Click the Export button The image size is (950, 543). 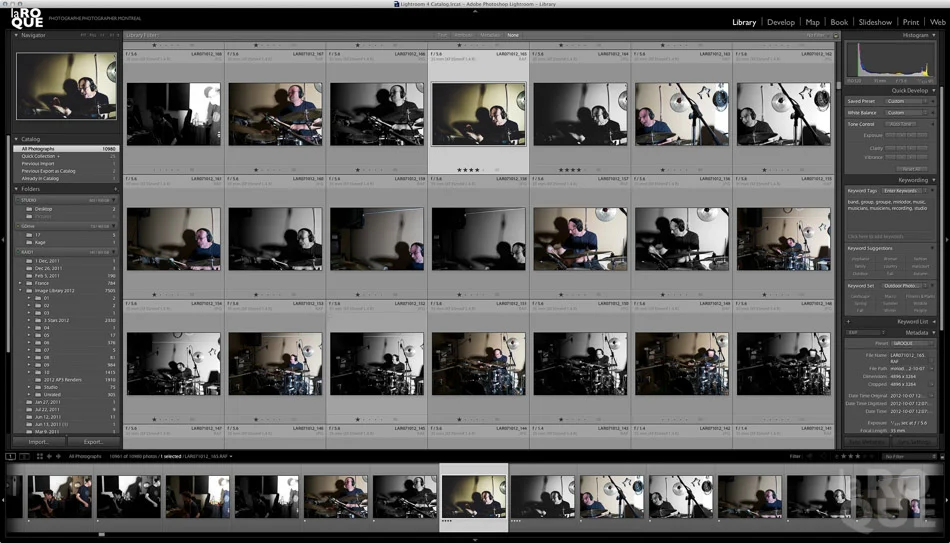(x=93, y=442)
